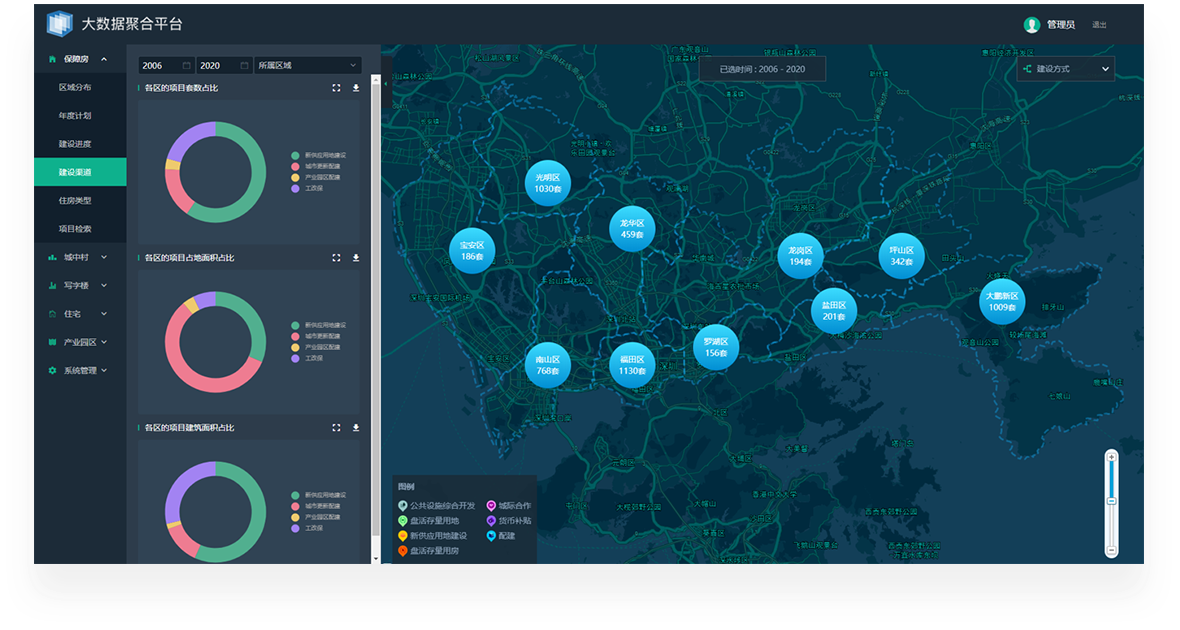Click the 新供应用地建设 yellow legend pin
The image size is (1180, 630).
pyautogui.click(x=403, y=536)
